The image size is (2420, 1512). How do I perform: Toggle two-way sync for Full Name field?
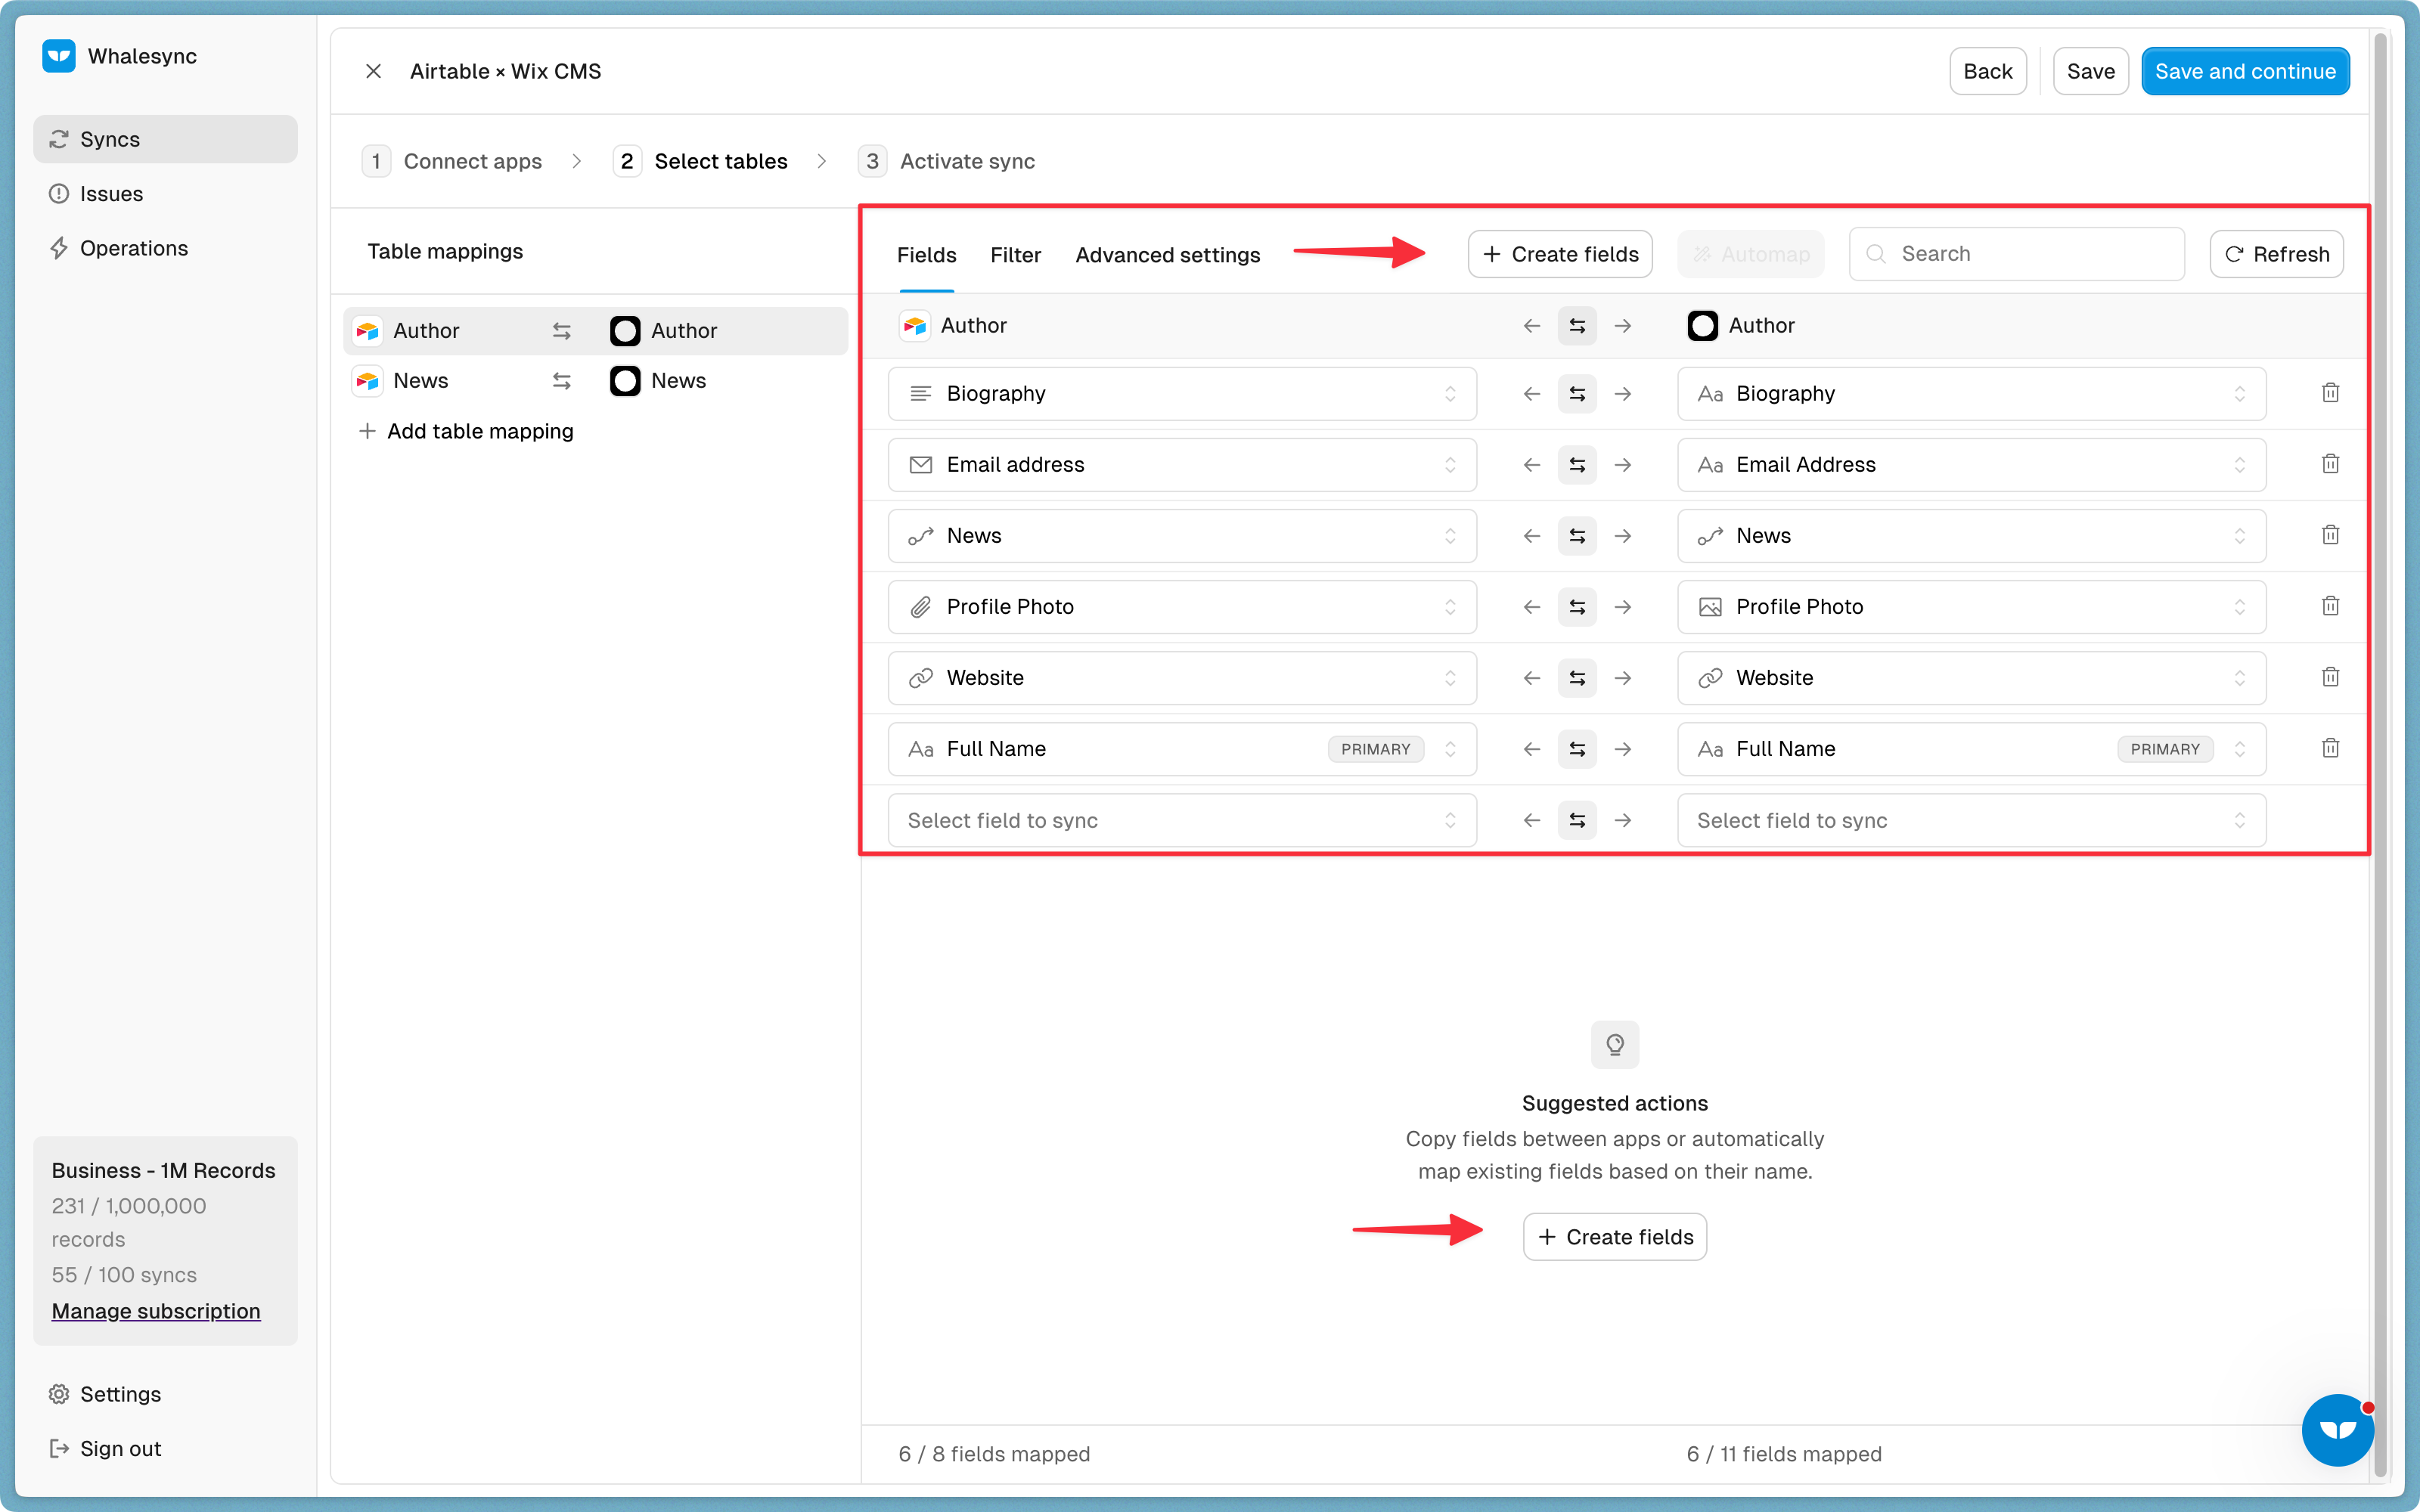[x=1577, y=749]
